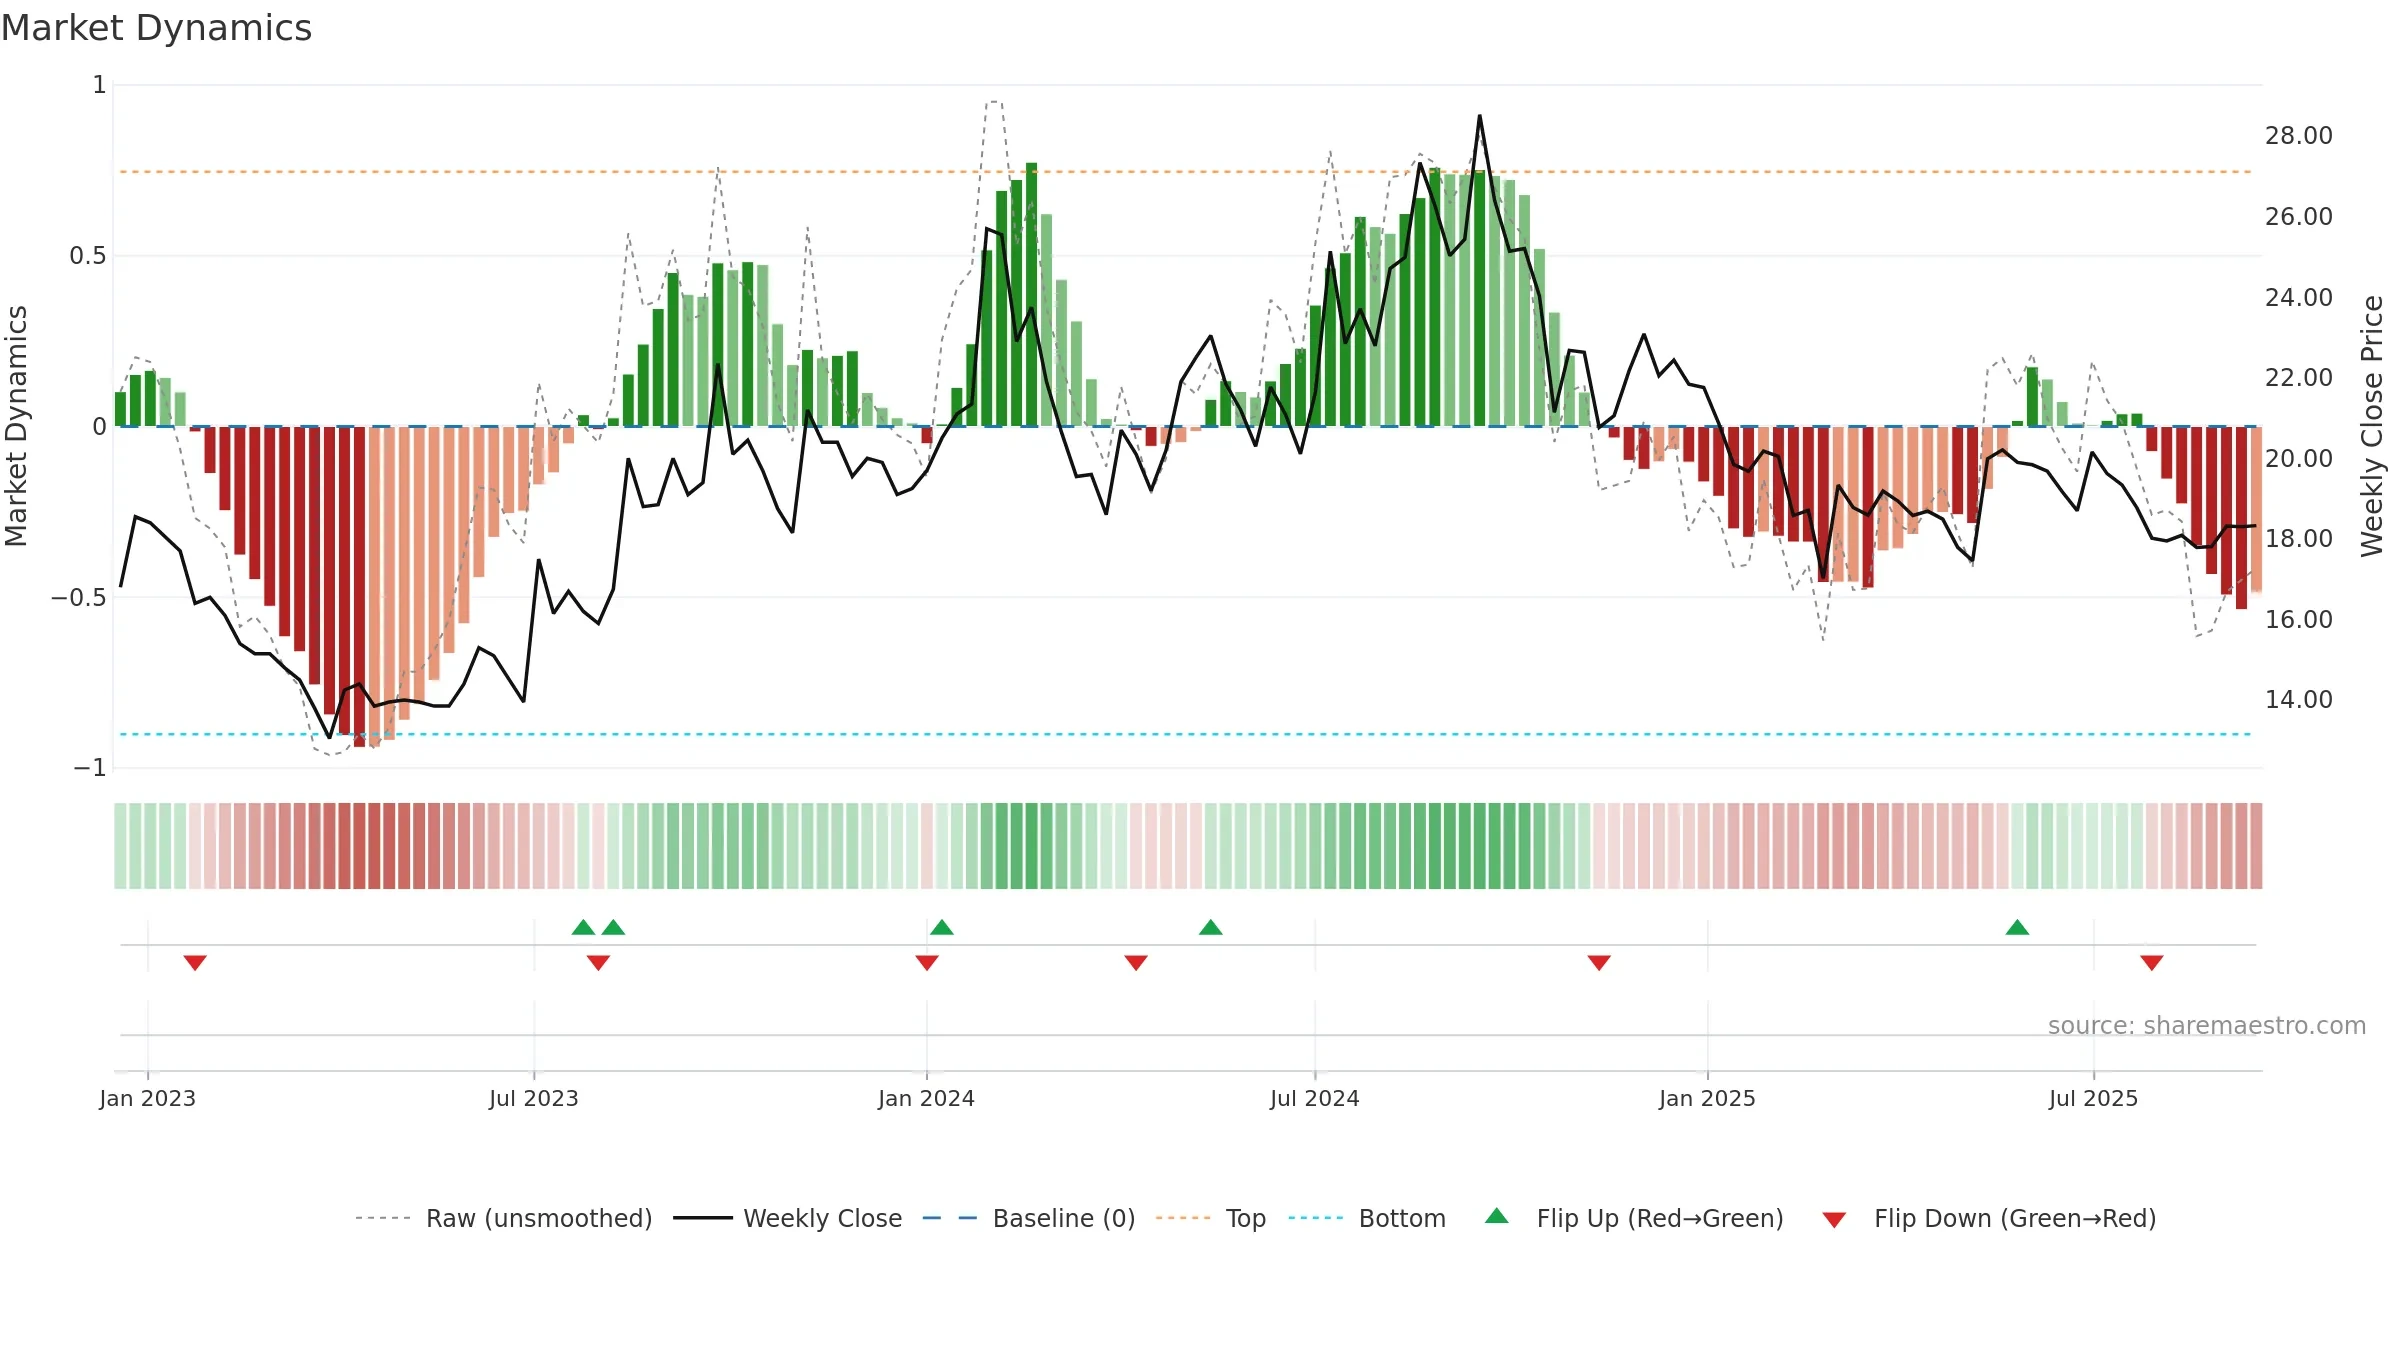Click the flip-down triangle near Jan 2023
Viewport: 2400px width, 1350px height.
tap(195, 962)
